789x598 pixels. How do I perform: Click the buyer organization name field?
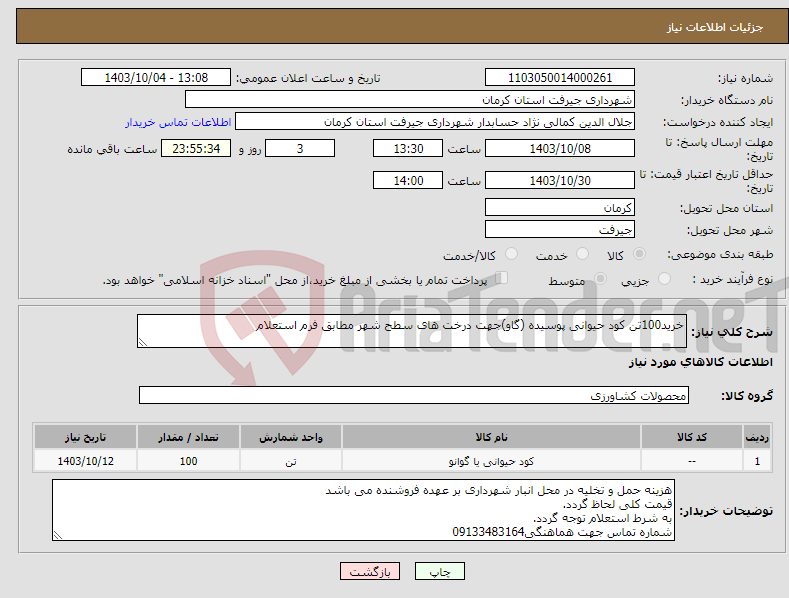[410, 100]
